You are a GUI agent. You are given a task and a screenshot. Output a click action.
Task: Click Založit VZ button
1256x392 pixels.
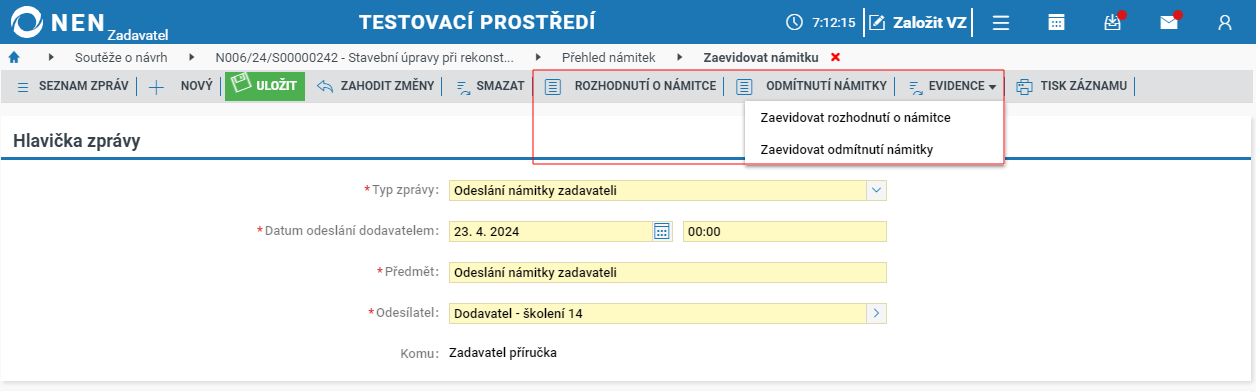pos(918,22)
